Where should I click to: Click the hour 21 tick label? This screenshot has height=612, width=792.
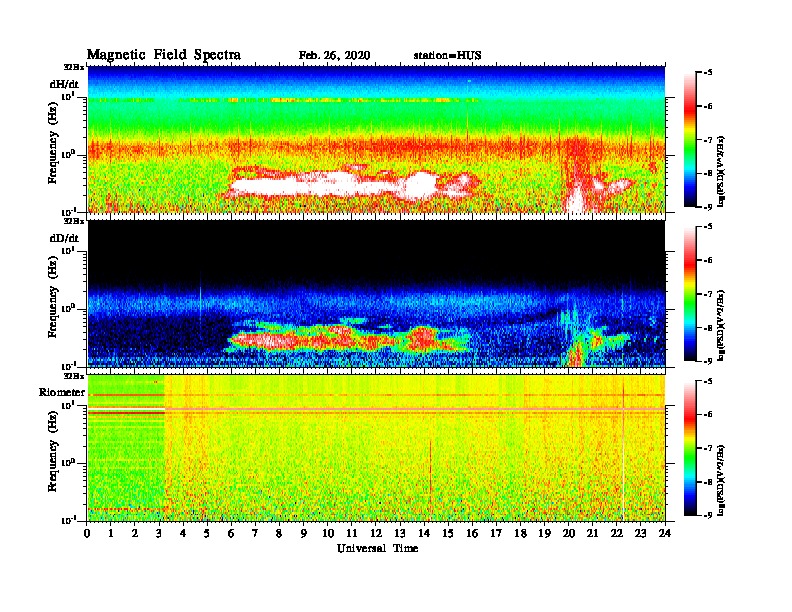(592, 533)
